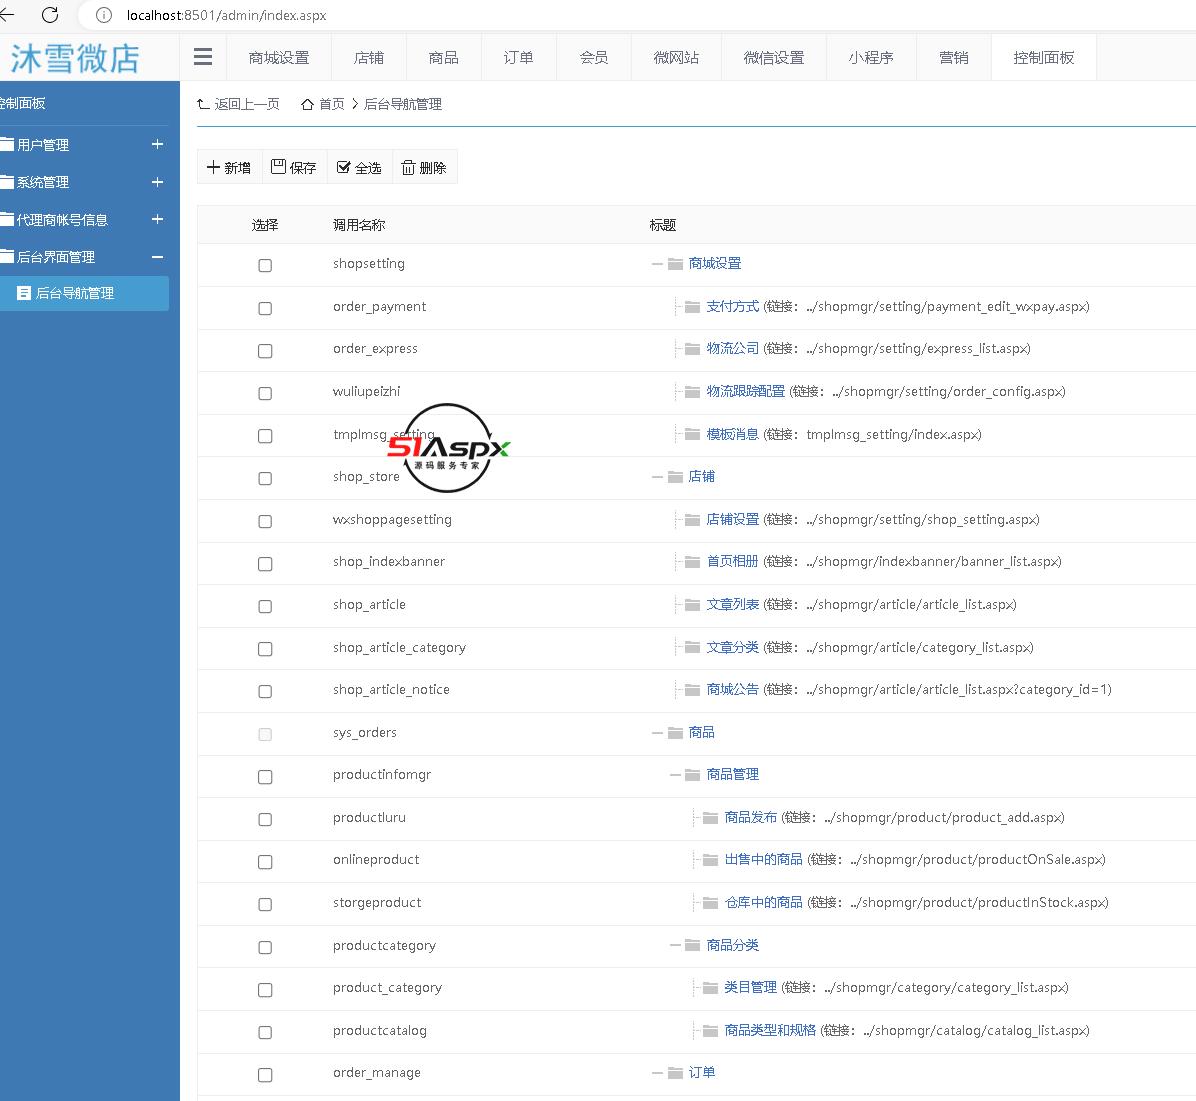Select the order_payment row checkbox
This screenshot has height=1101, width=1196.
point(265,308)
